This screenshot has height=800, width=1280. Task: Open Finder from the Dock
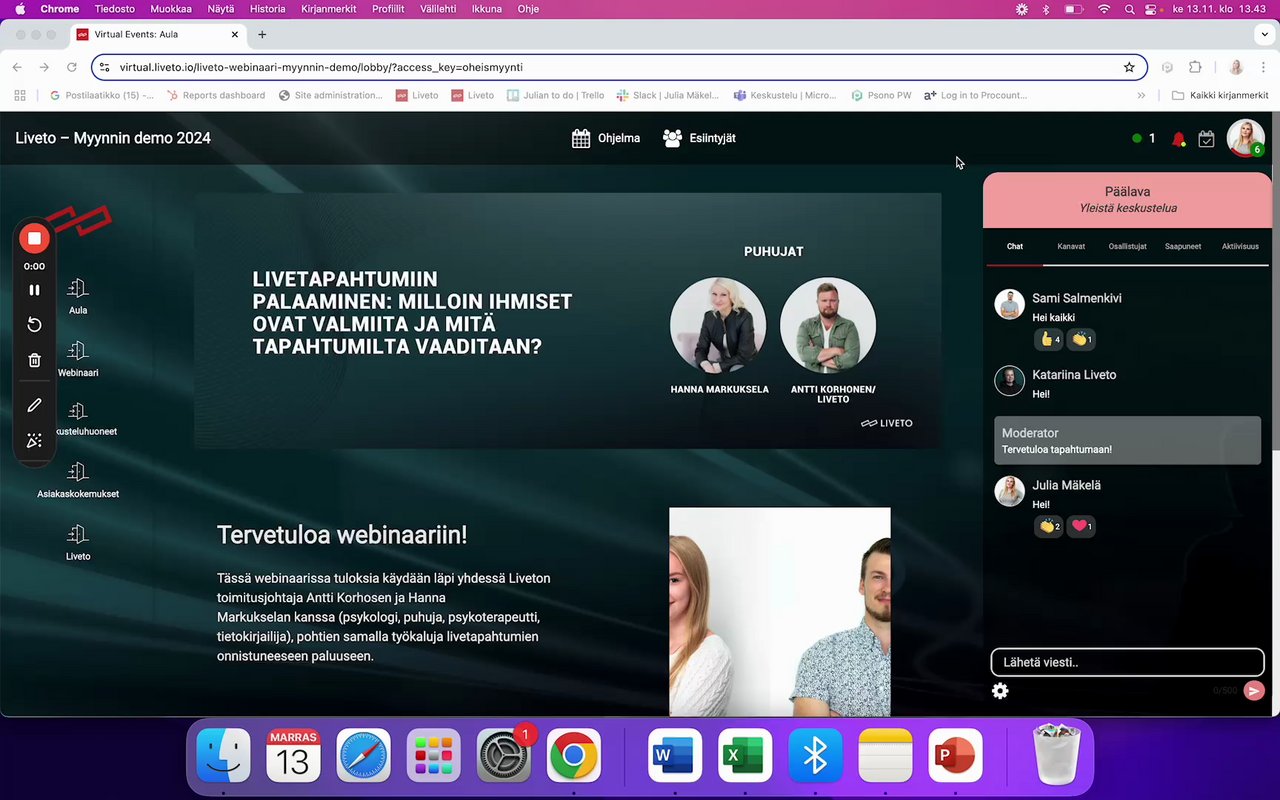[223, 755]
